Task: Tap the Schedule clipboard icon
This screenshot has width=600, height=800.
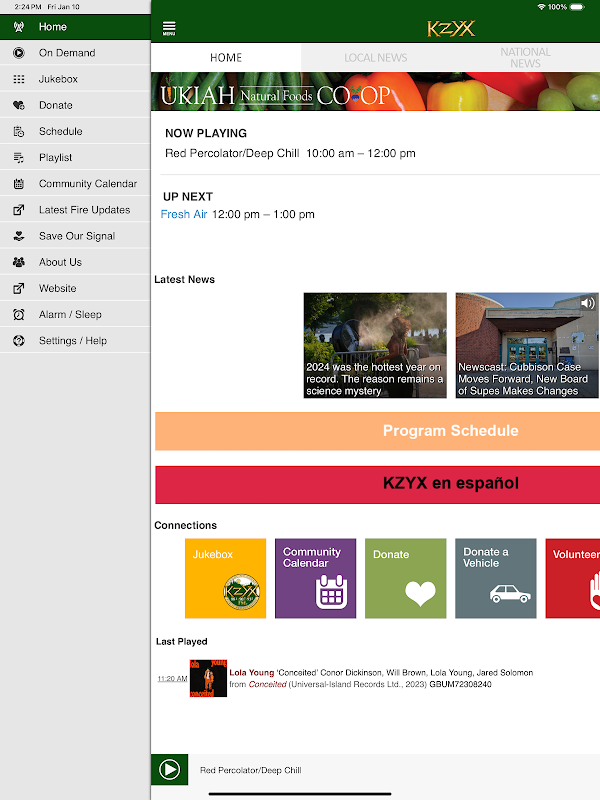Action: click(19, 132)
